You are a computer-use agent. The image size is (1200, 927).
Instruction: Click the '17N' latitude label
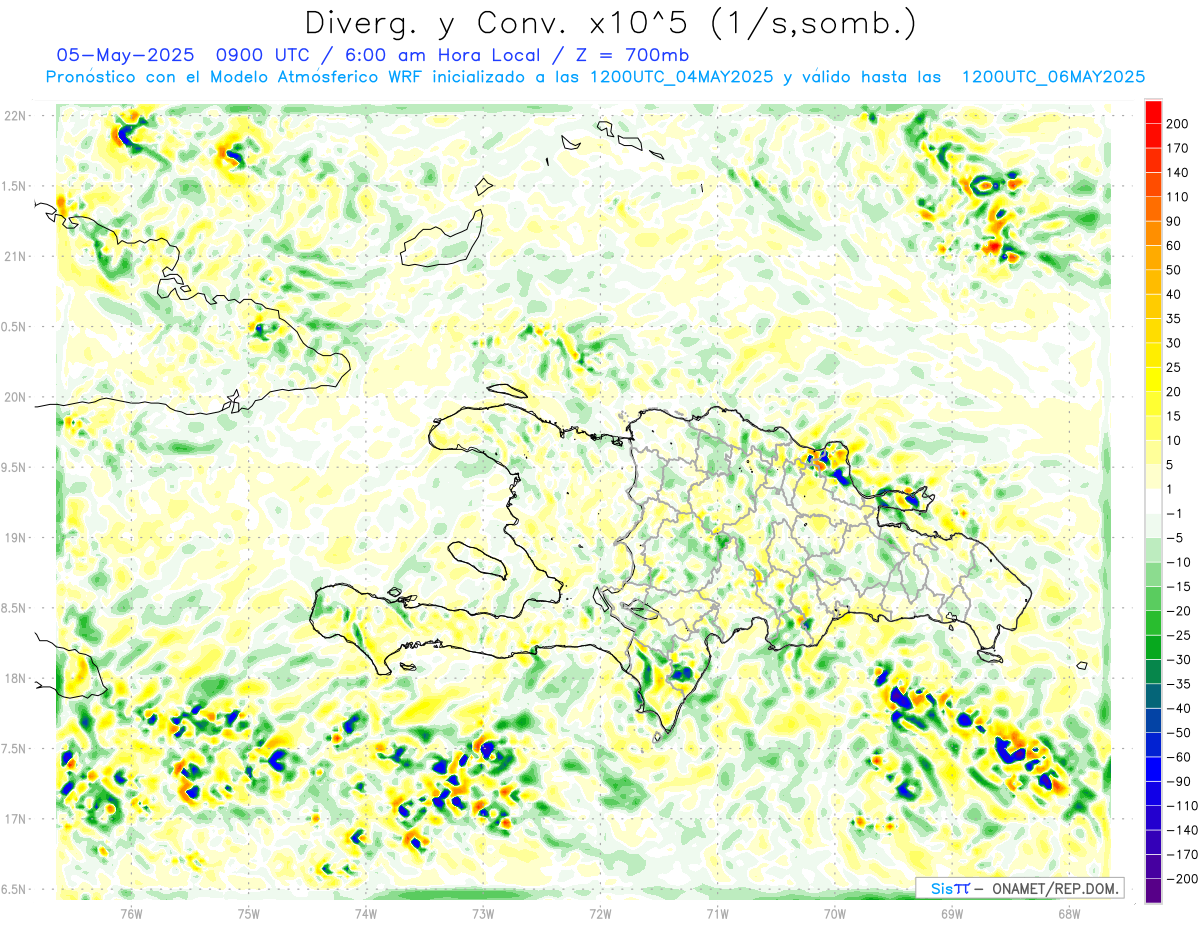15,819
